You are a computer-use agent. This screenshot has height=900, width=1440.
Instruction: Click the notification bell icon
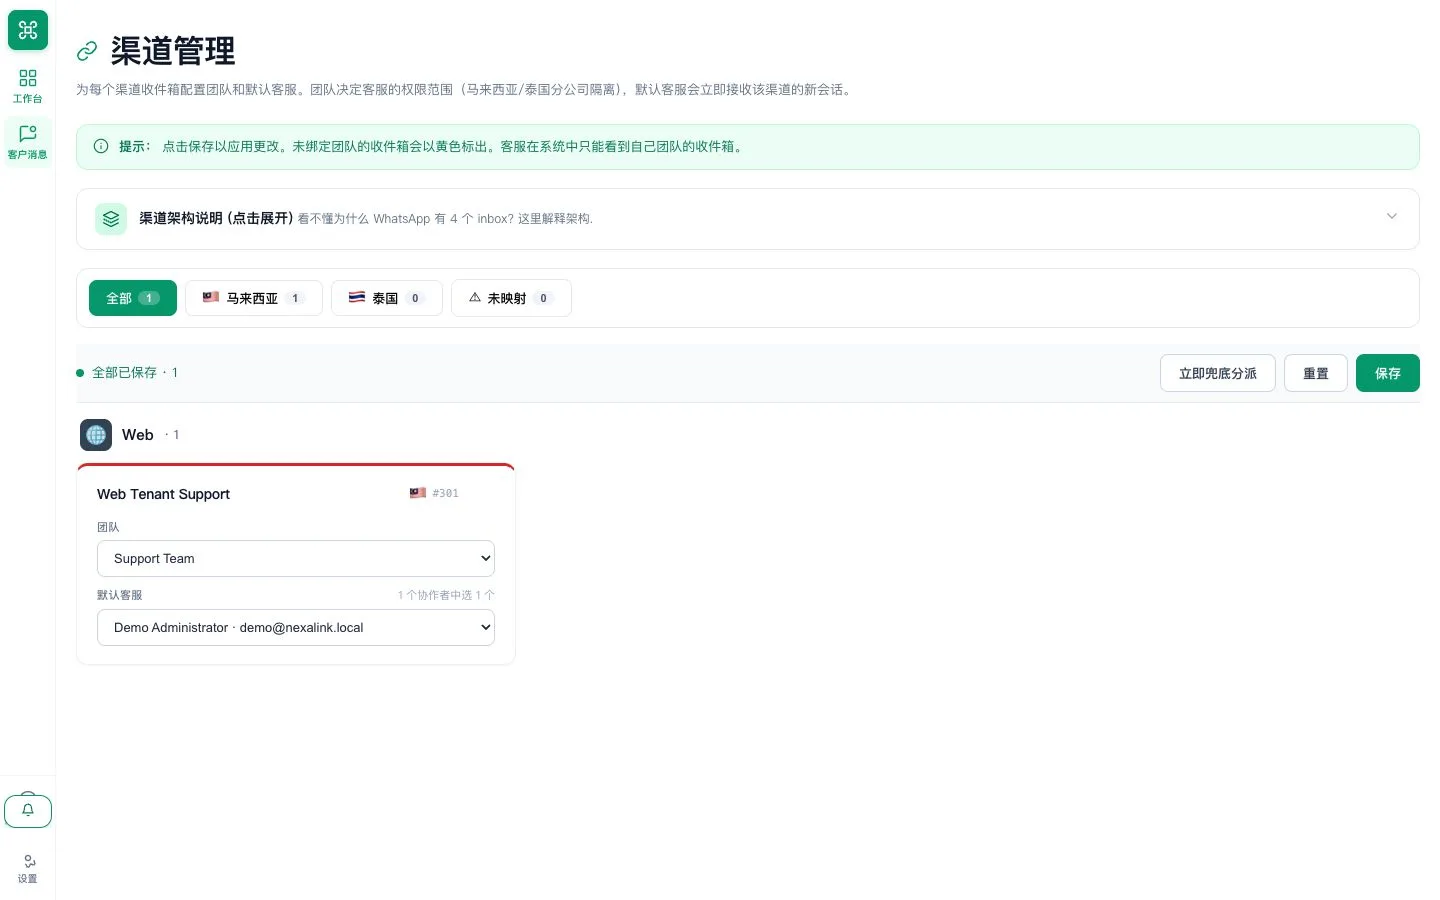(28, 810)
